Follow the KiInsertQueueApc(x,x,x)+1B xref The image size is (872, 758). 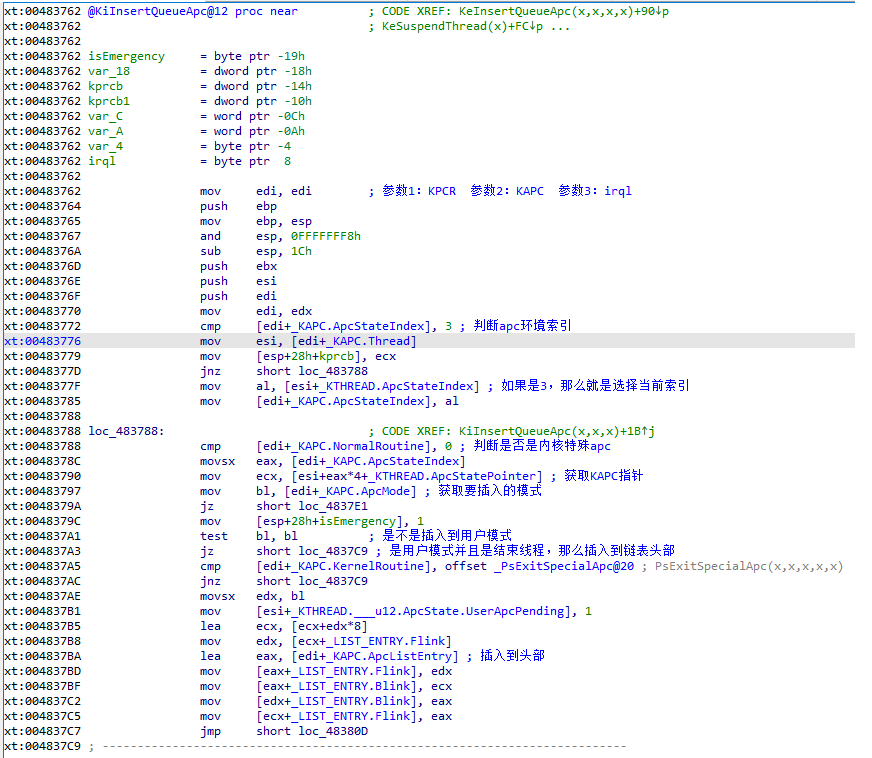(557, 432)
